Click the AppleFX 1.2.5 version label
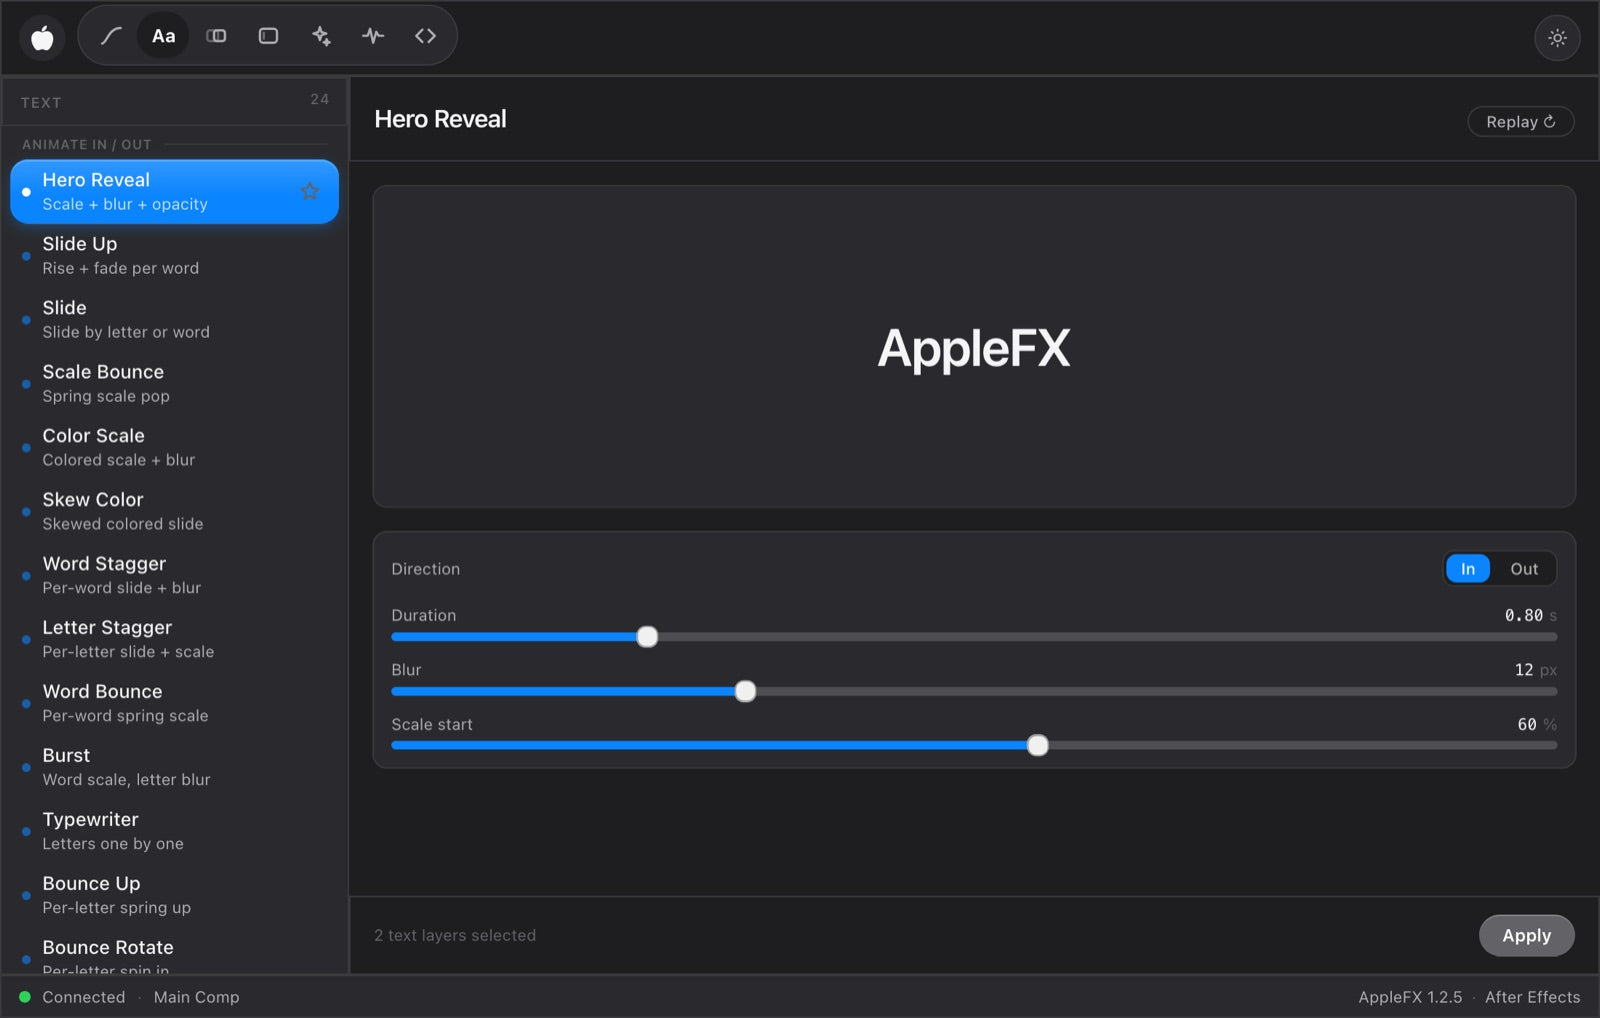Image resolution: width=1600 pixels, height=1018 pixels. 1409,997
